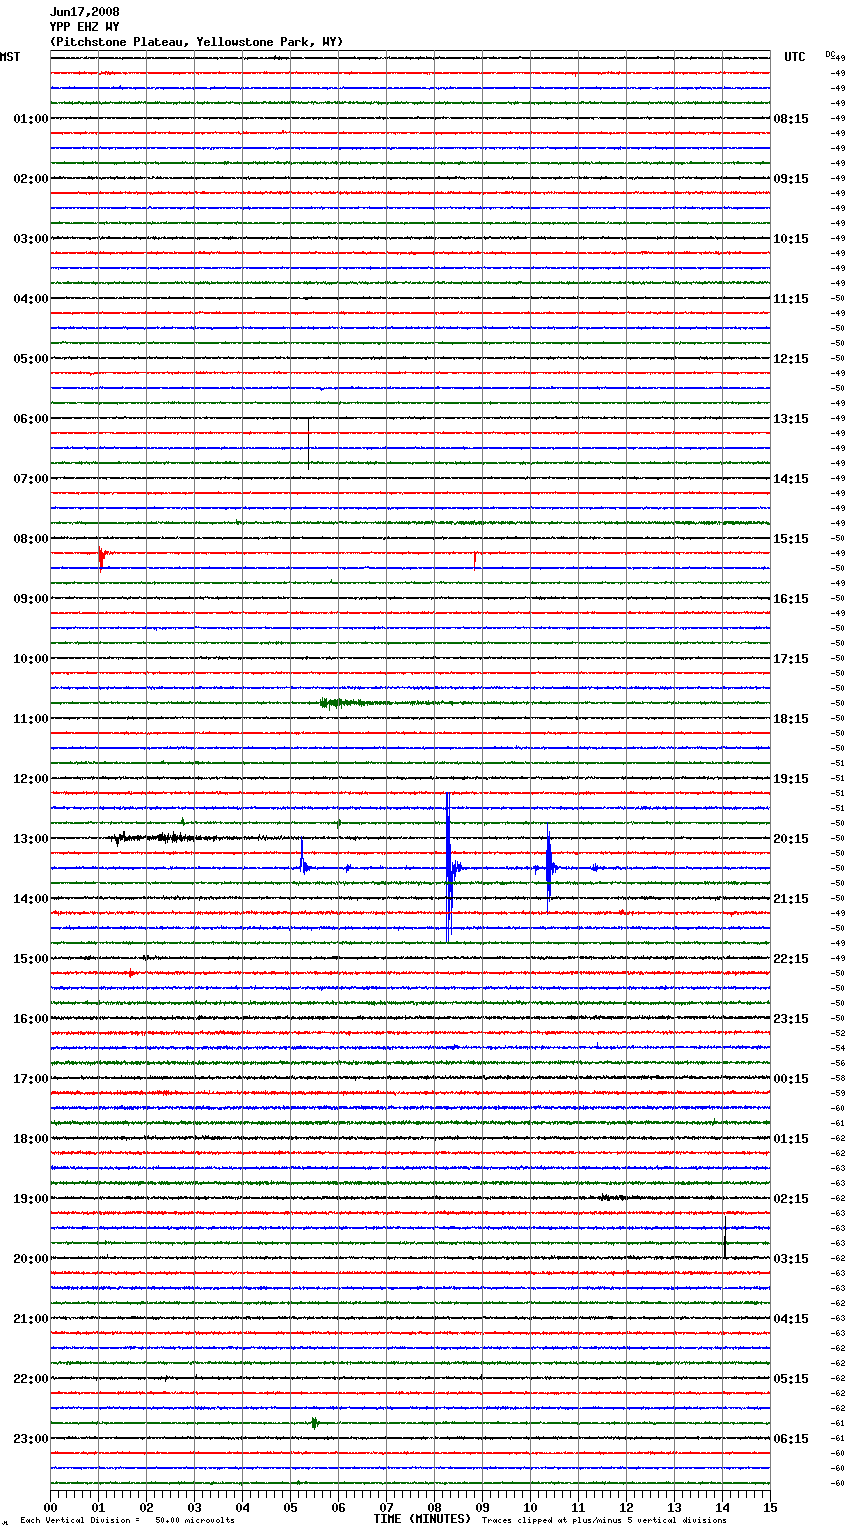Screen dimensions: 850x1534
Task: Click the Each Vertical Division microvolts note
Action: pos(127,1520)
